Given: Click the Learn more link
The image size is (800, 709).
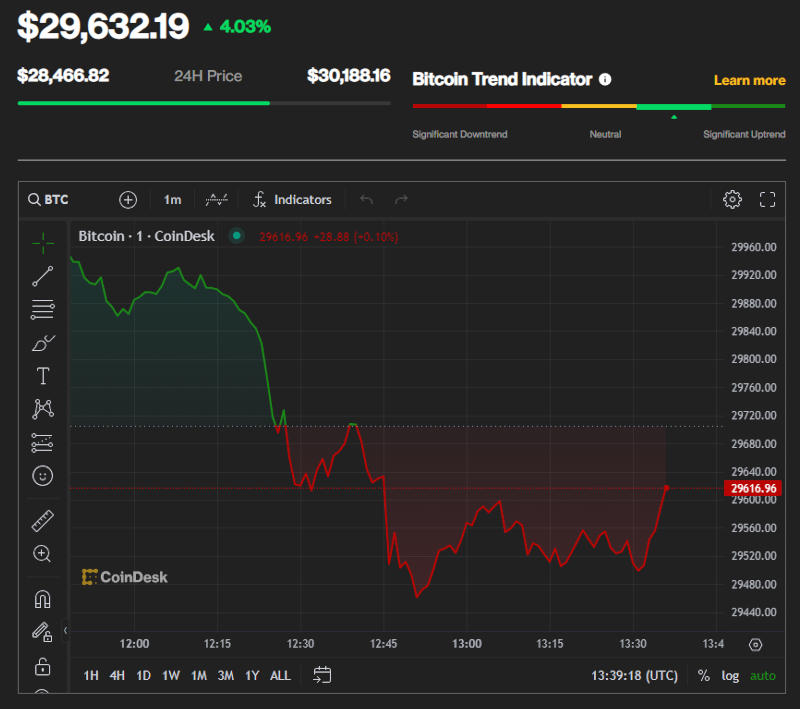Looking at the screenshot, I should (x=749, y=80).
